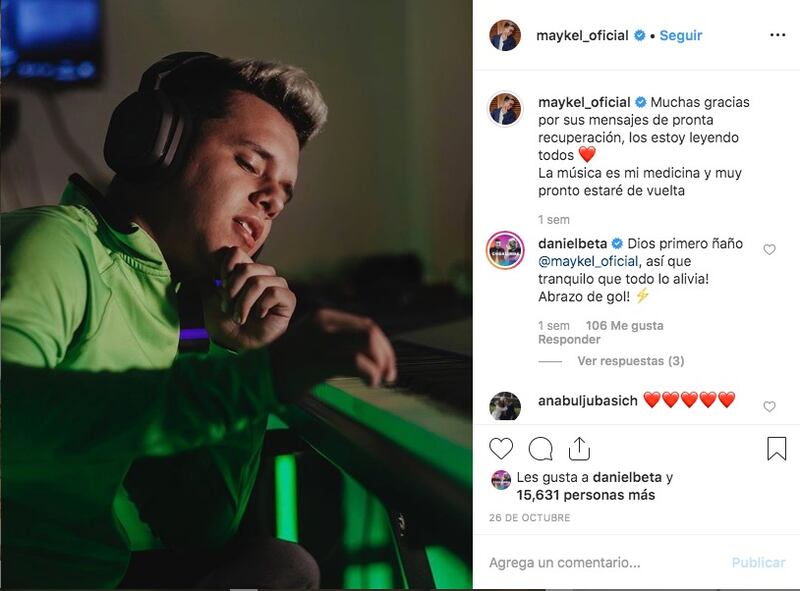800x591 pixels.
Task: Expand Ver respuestas (3) replies
Action: tap(631, 361)
